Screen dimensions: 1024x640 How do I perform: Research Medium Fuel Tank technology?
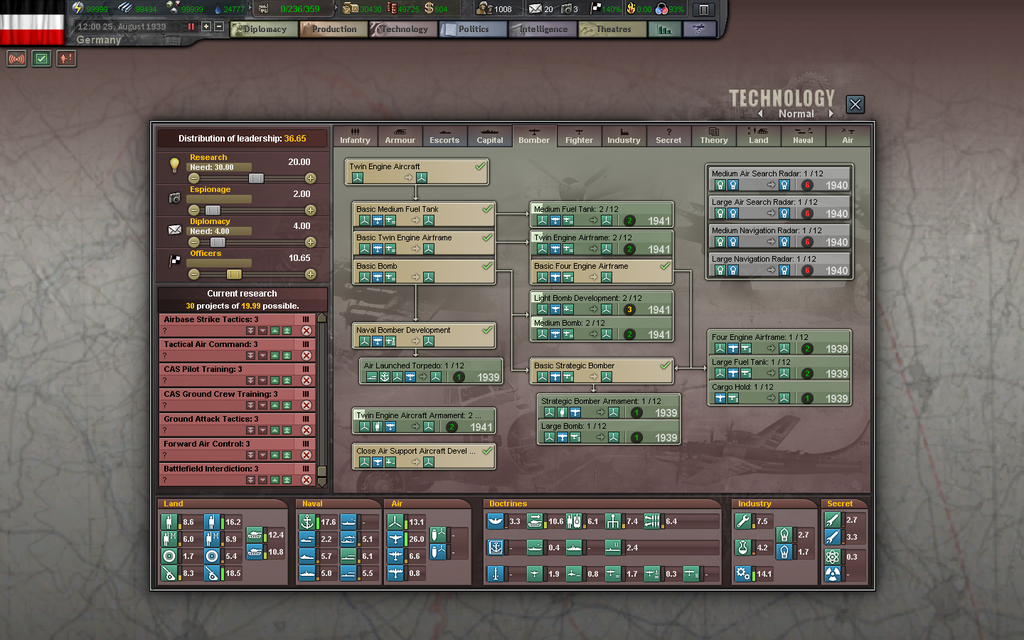[x=601, y=215]
